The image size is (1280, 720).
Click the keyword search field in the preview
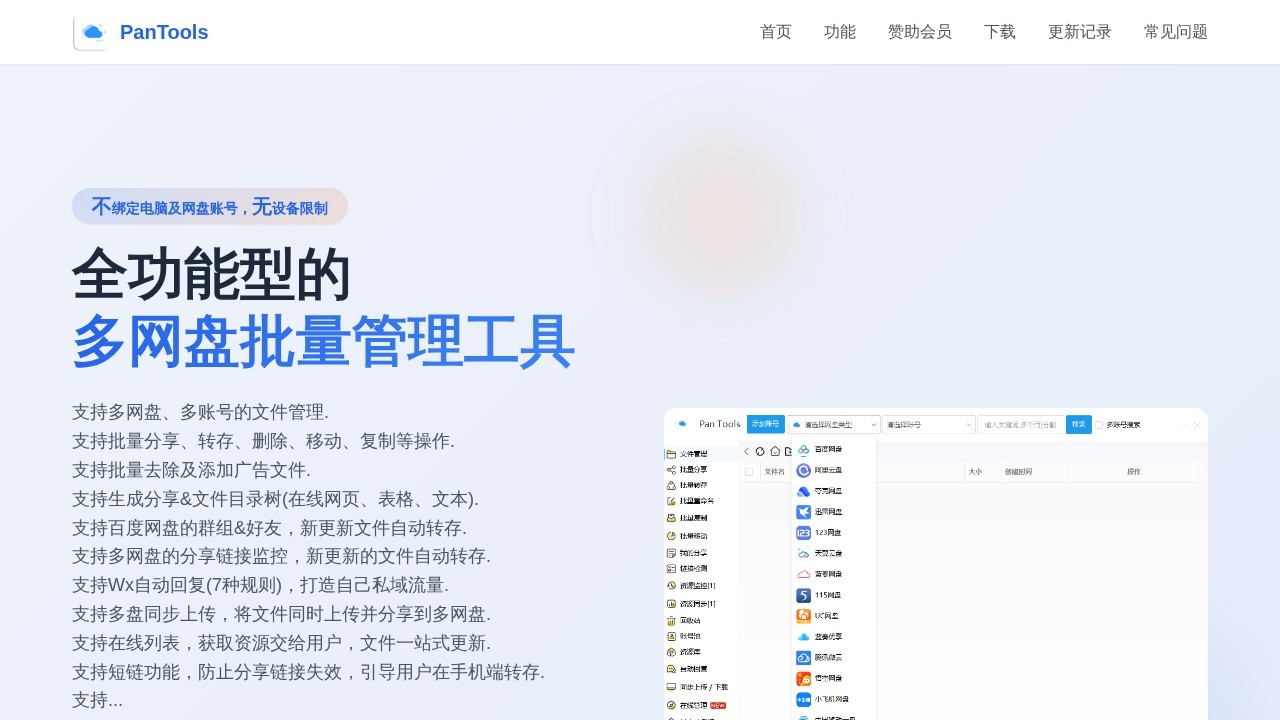pos(1021,424)
